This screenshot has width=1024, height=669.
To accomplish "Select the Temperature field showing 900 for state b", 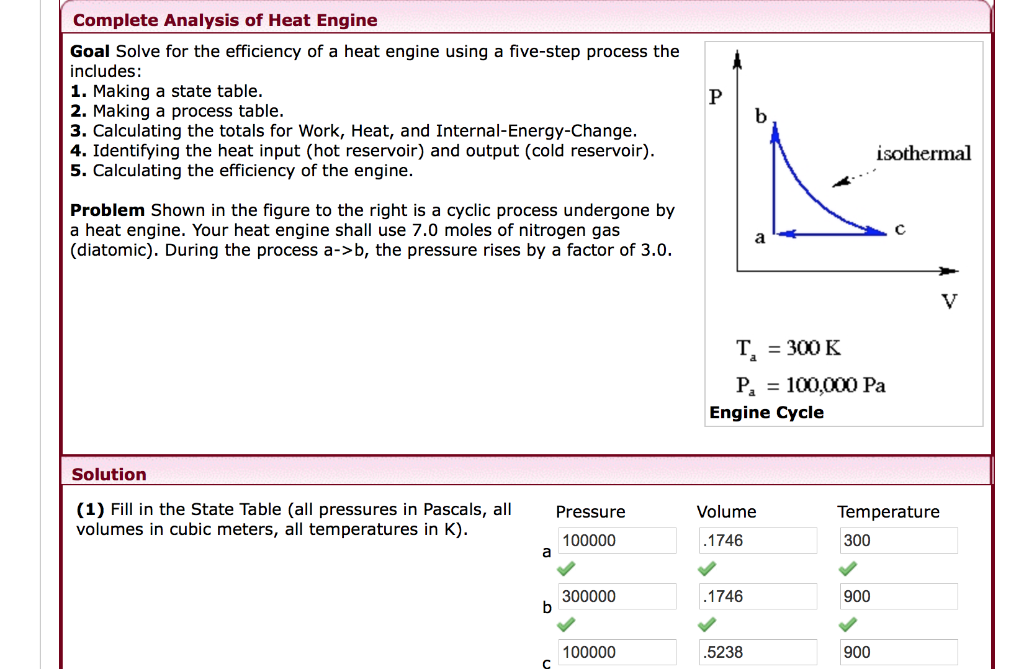I will [x=897, y=596].
